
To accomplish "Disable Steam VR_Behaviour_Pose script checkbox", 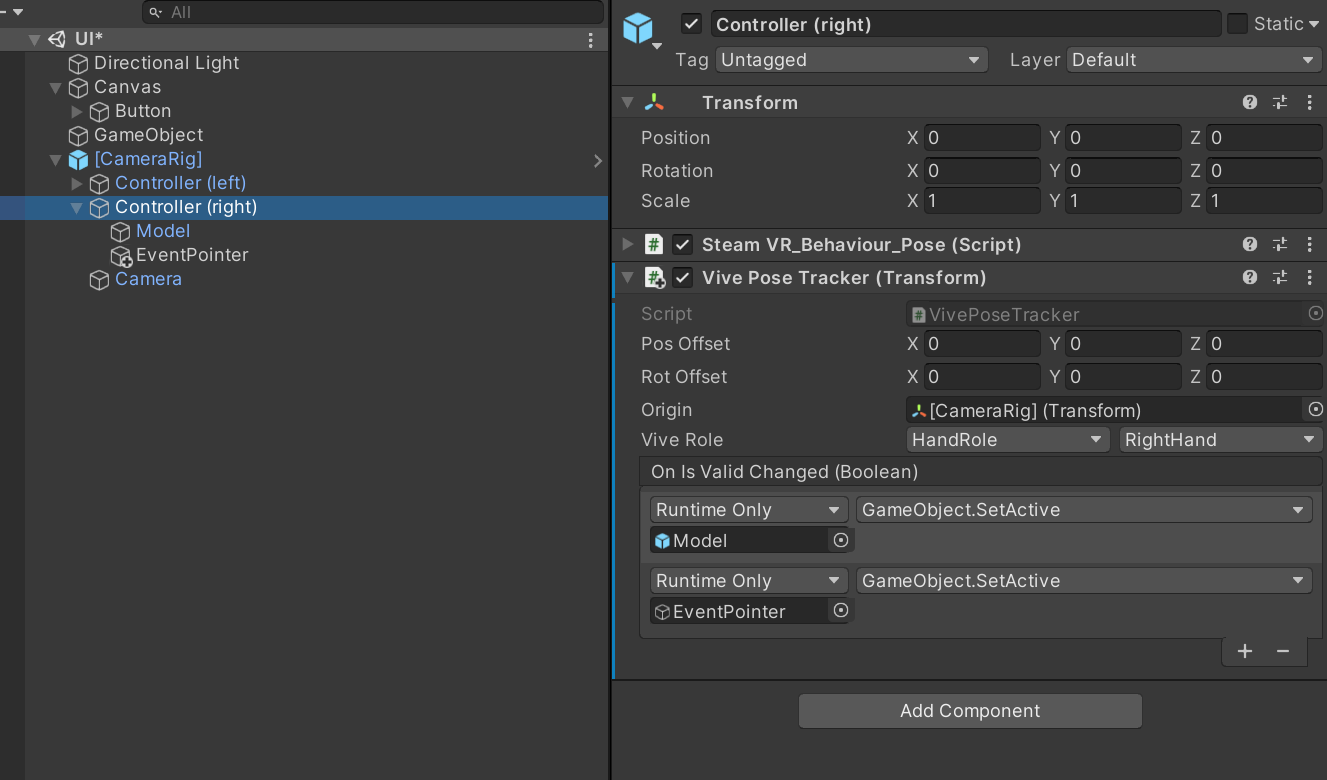I will [x=683, y=244].
